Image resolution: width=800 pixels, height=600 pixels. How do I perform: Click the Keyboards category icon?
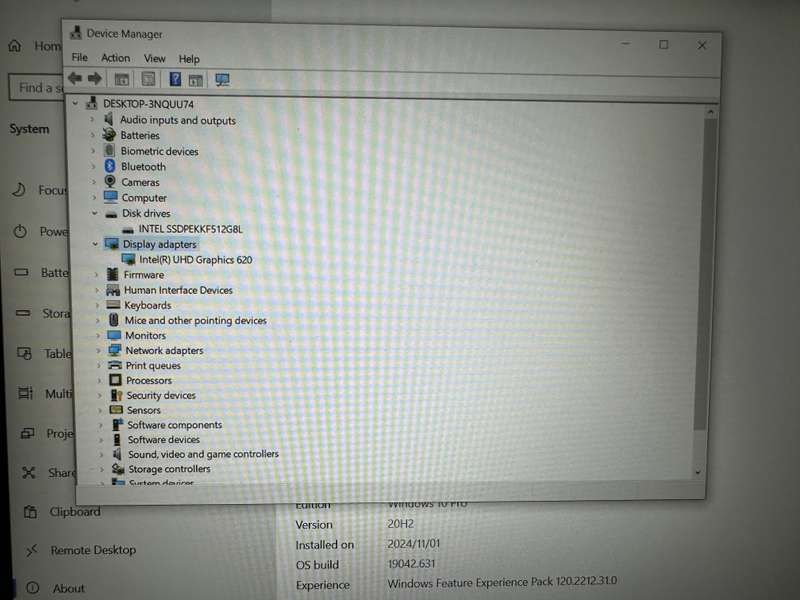[x=113, y=305]
